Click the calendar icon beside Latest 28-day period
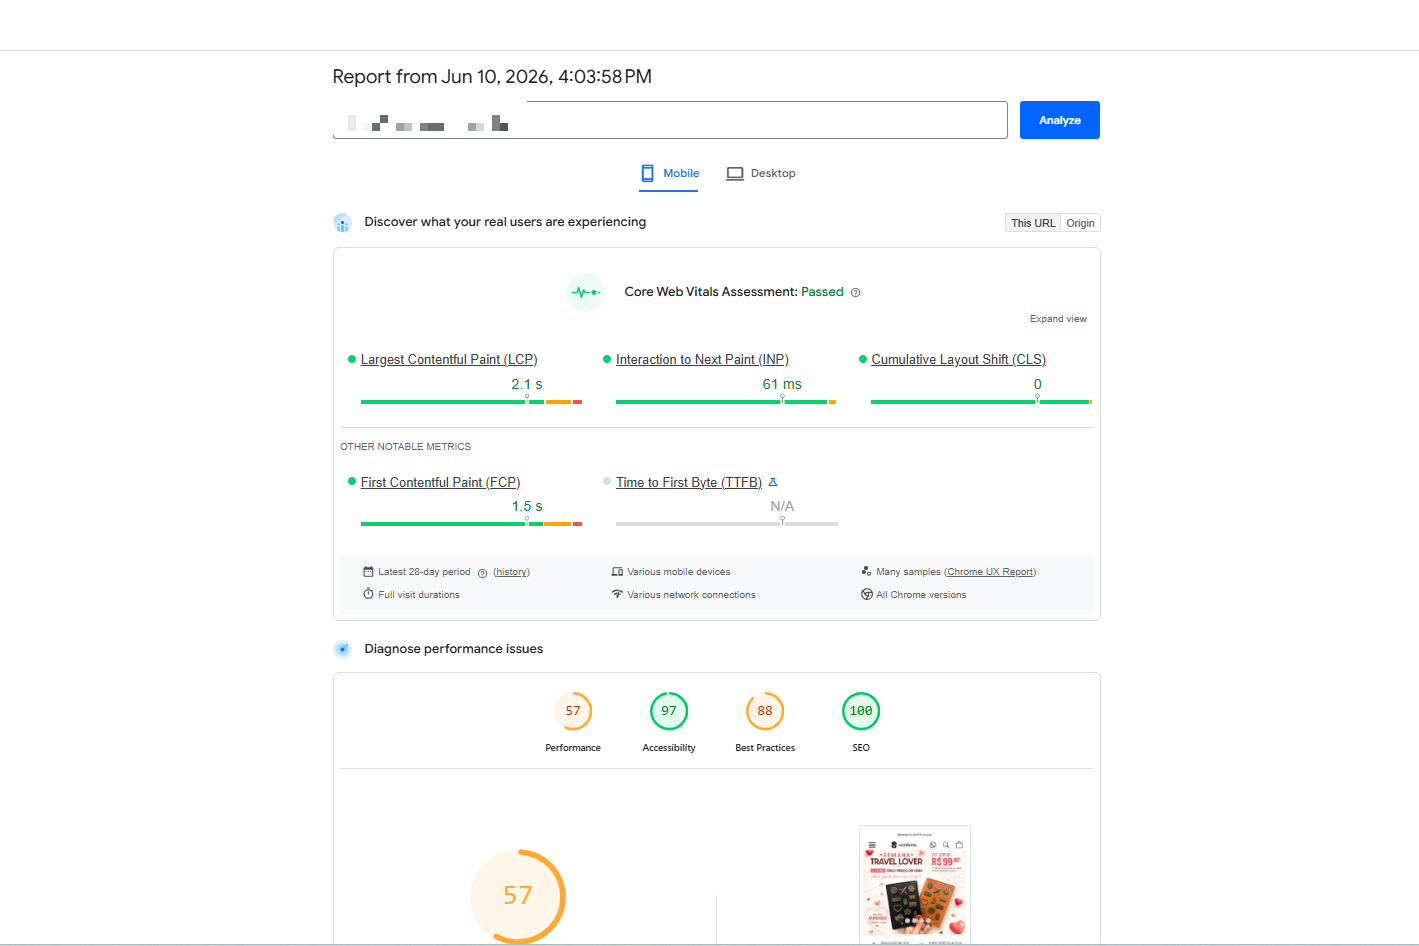Screen dimensions: 1419x946 (368, 572)
